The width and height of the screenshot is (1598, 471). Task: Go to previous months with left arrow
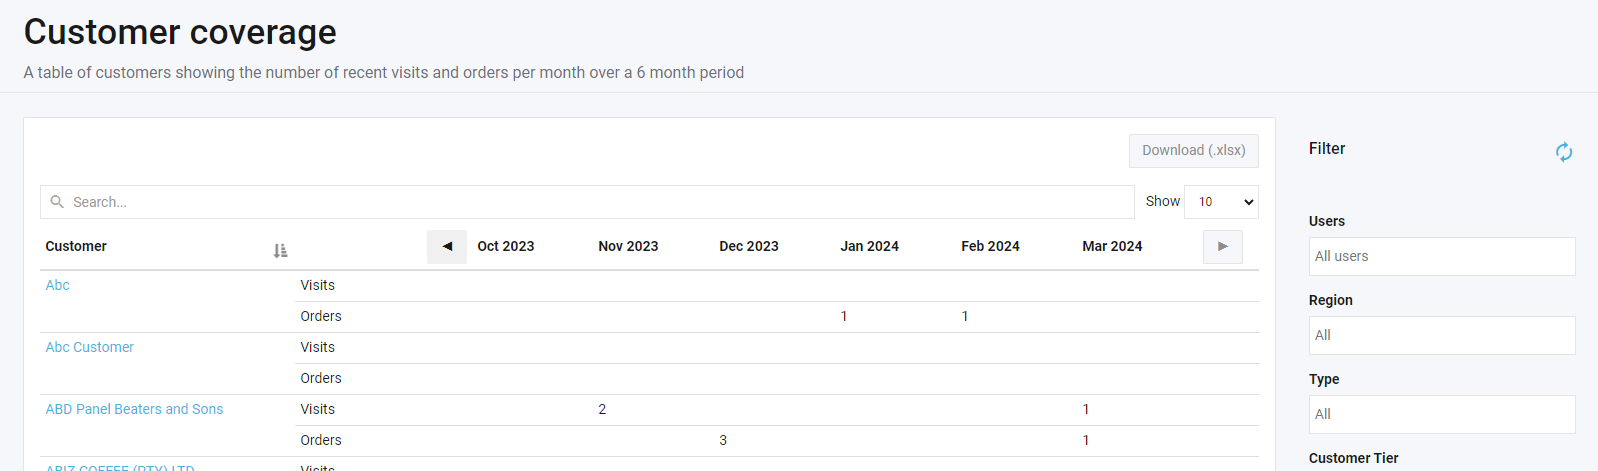[x=447, y=247]
